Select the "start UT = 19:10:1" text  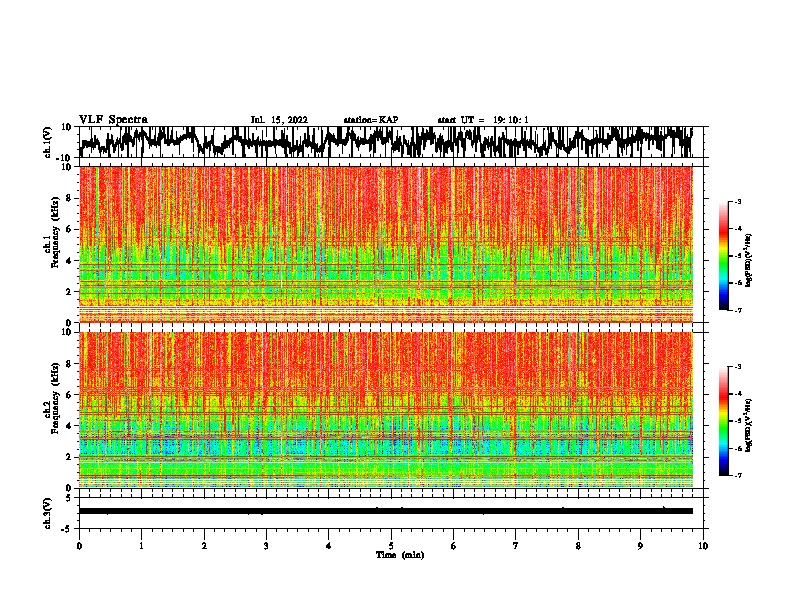point(483,120)
